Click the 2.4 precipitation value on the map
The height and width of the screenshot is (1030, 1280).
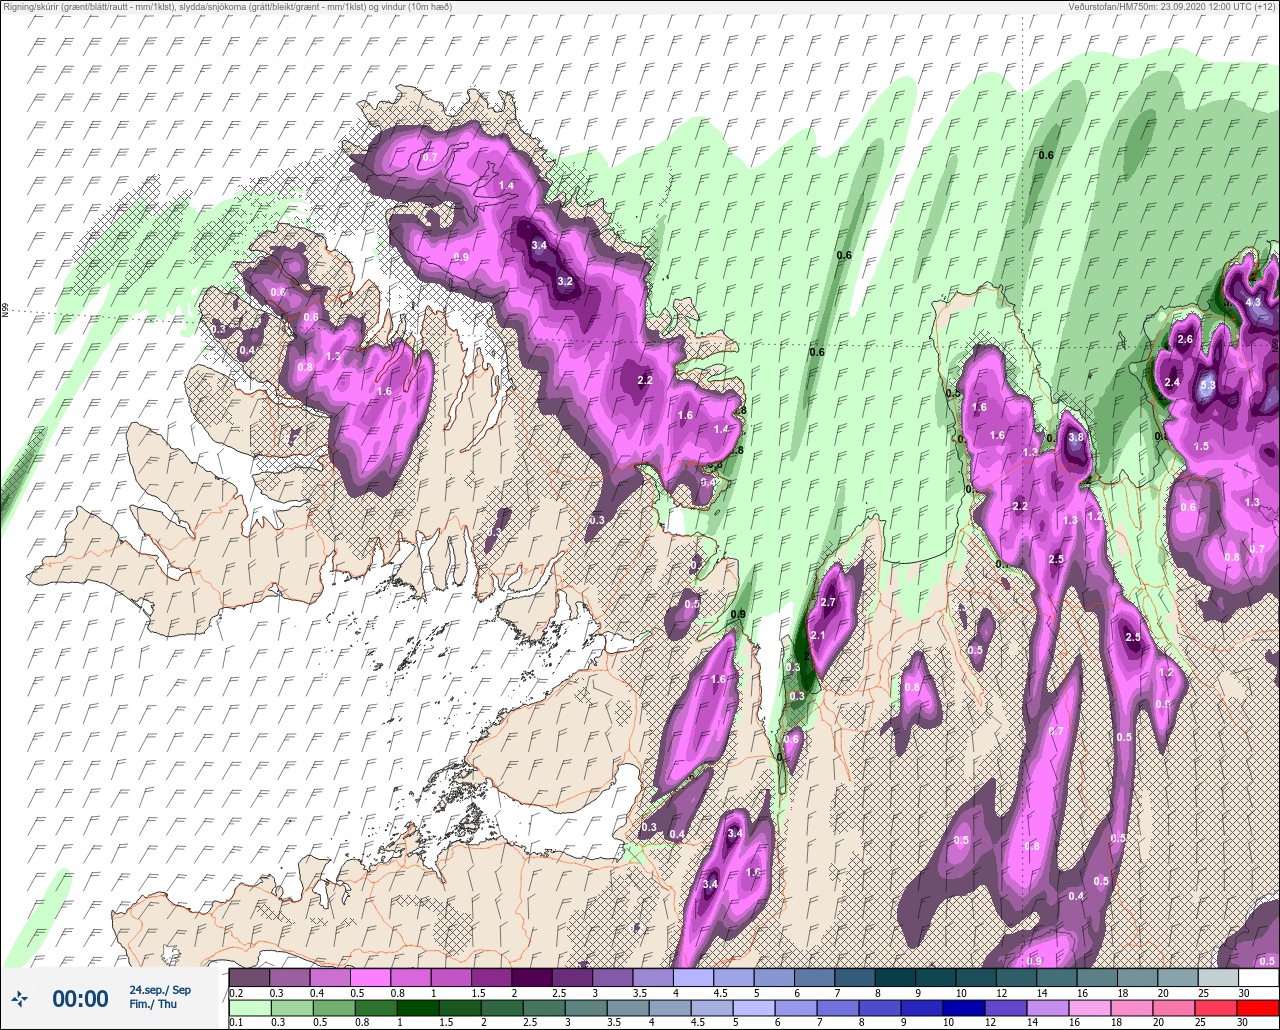pos(1172,383)
